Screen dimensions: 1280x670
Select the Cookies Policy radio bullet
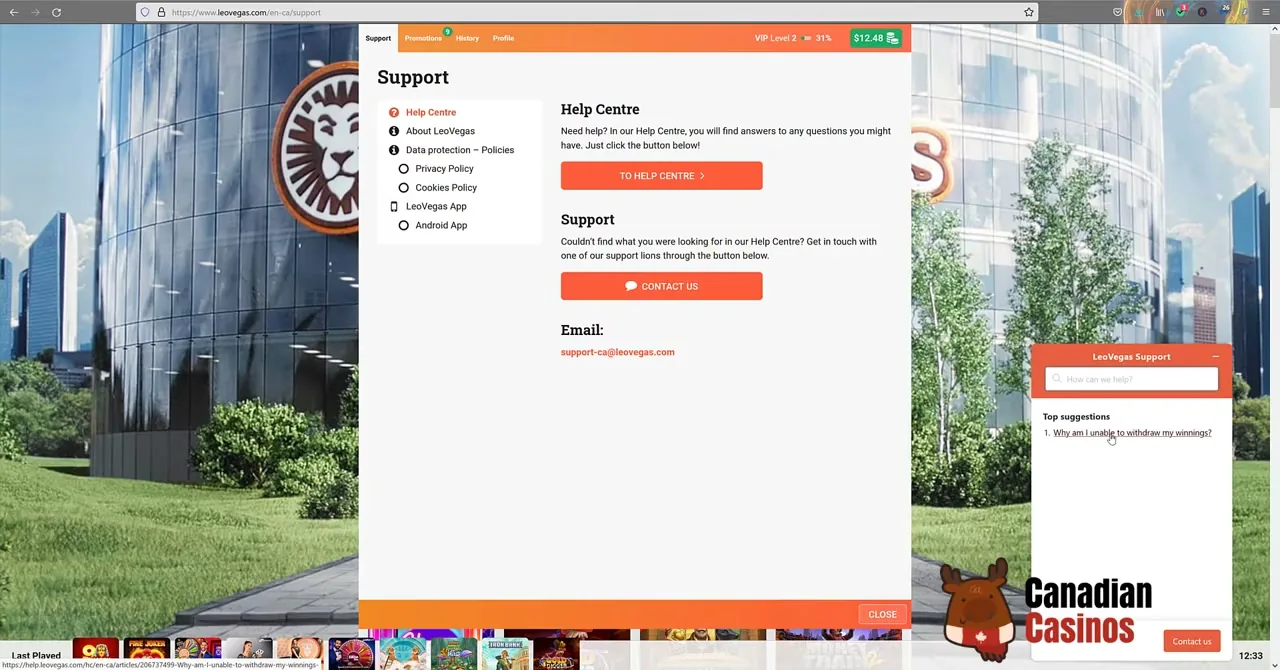[x=404, y=188]
